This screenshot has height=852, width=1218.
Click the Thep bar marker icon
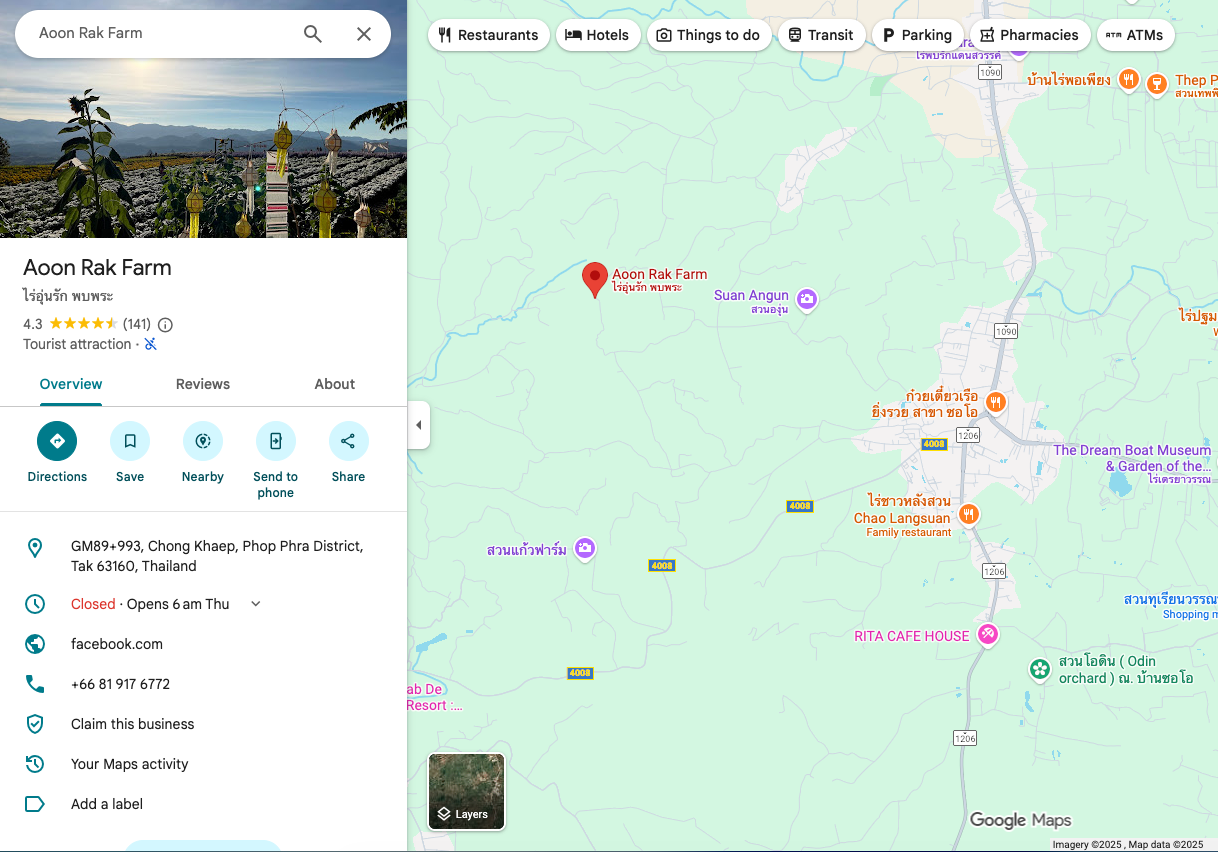point(1157,83)
